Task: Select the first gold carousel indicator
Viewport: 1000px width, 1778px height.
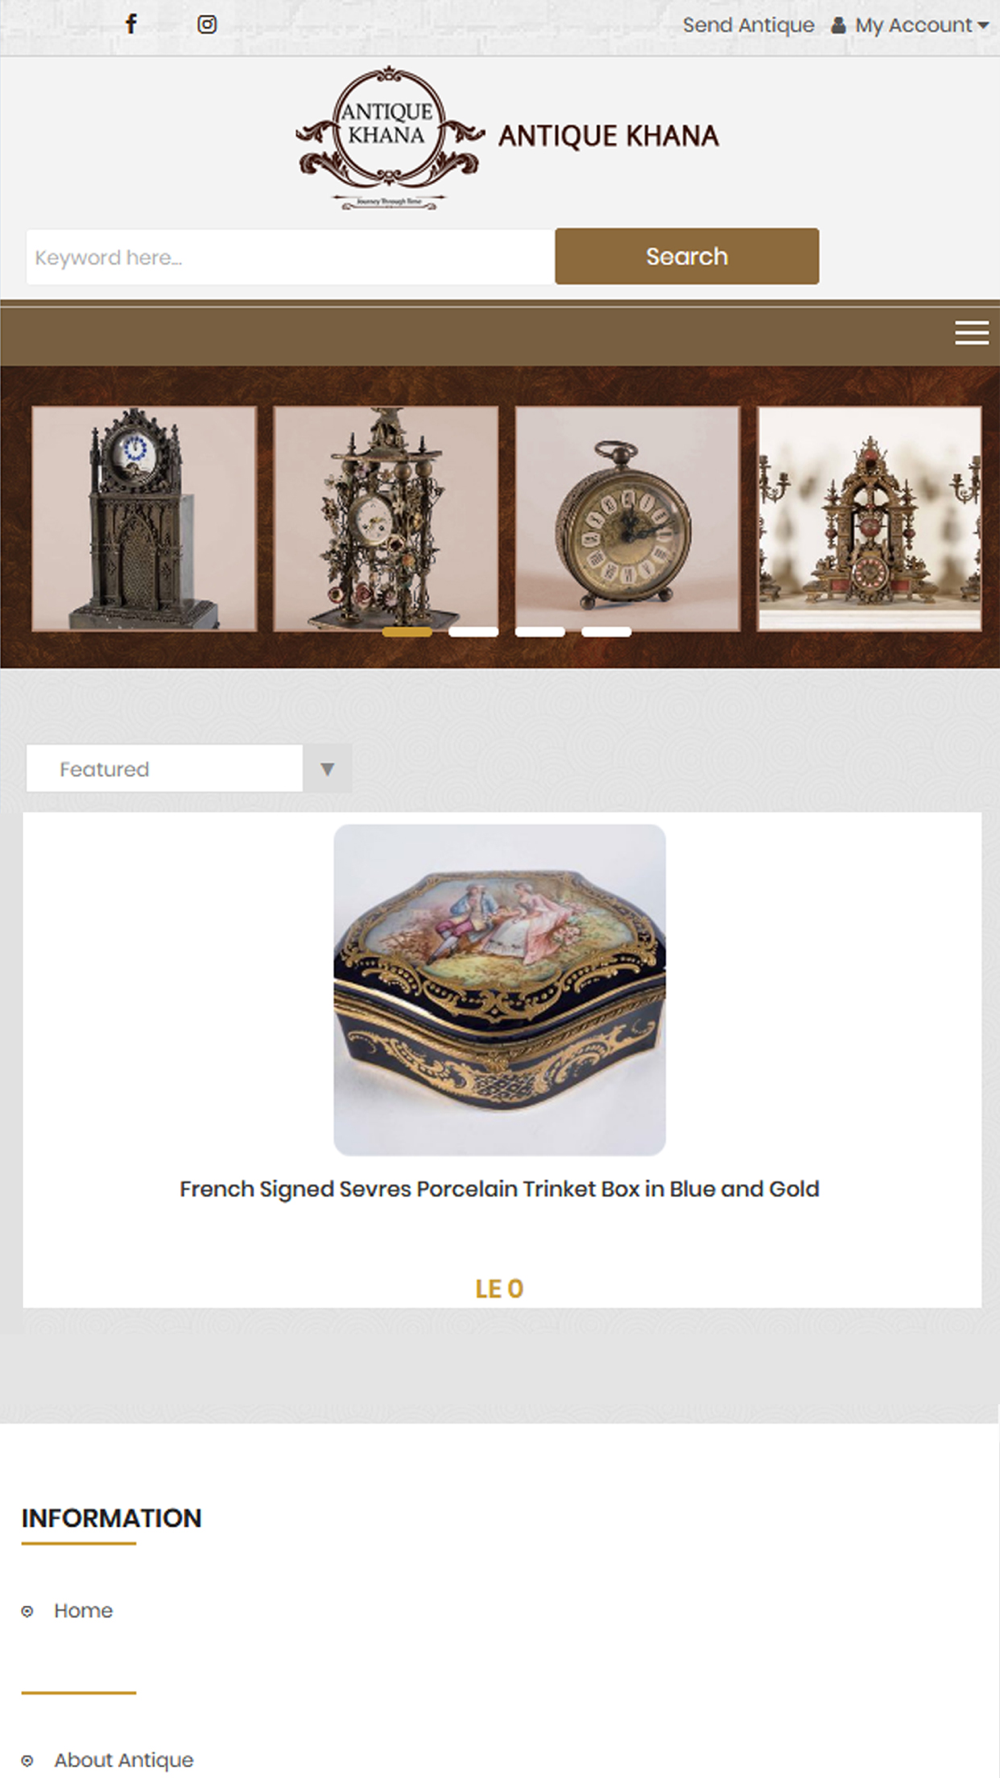Action: click(x=407, y=632)
